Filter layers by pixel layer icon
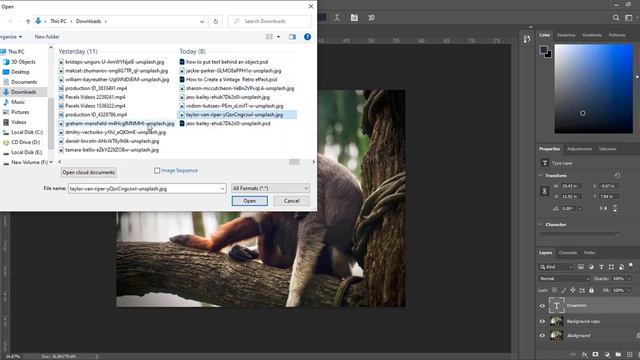Viewport: 640px width, 360px height. pyautogui.click(x=581, y=267)
